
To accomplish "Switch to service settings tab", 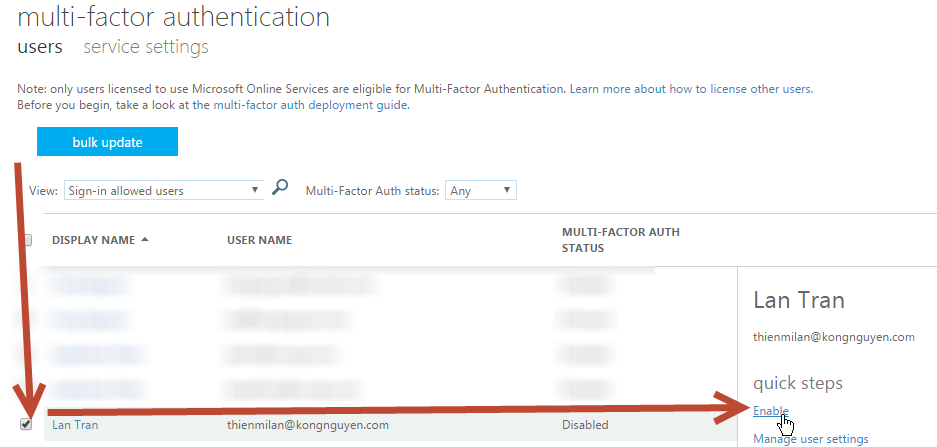I will 146,47.
